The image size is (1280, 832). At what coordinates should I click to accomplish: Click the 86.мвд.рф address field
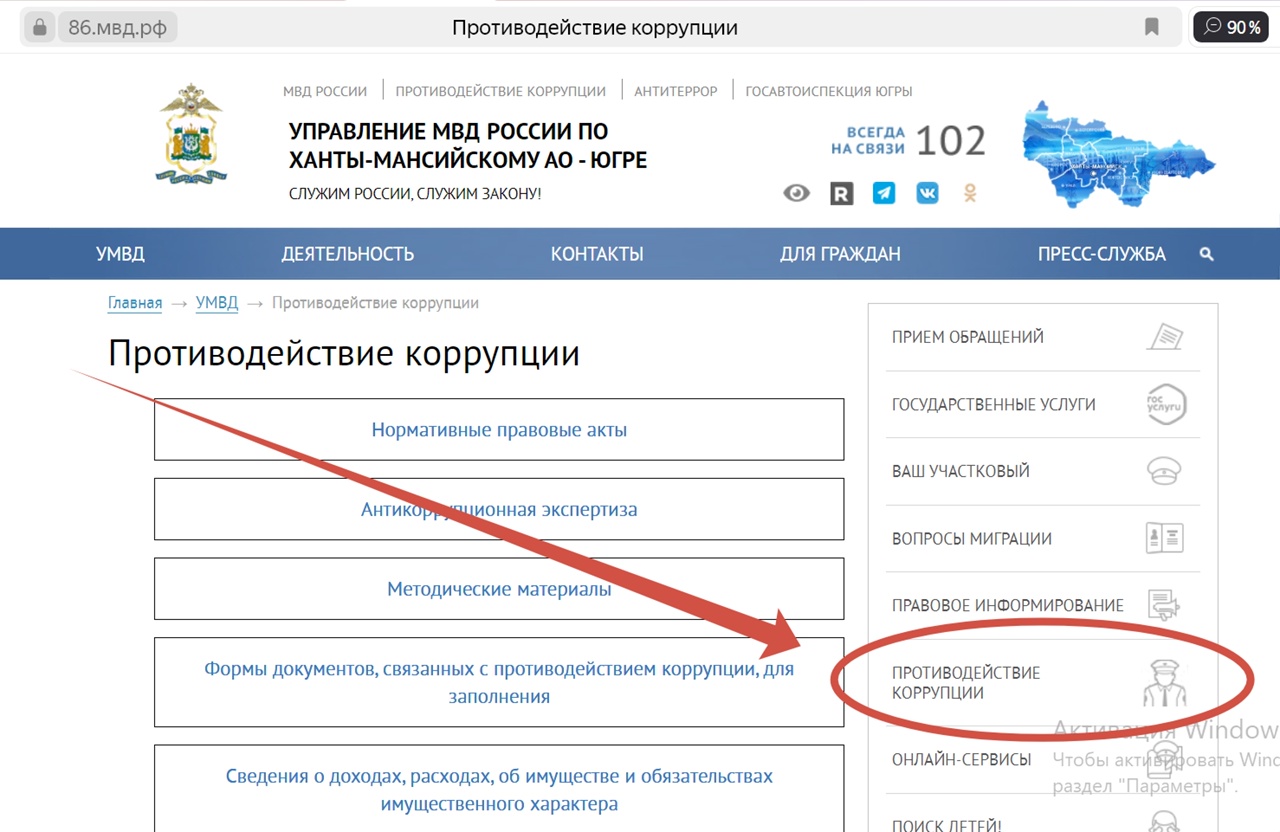point(116,27)
